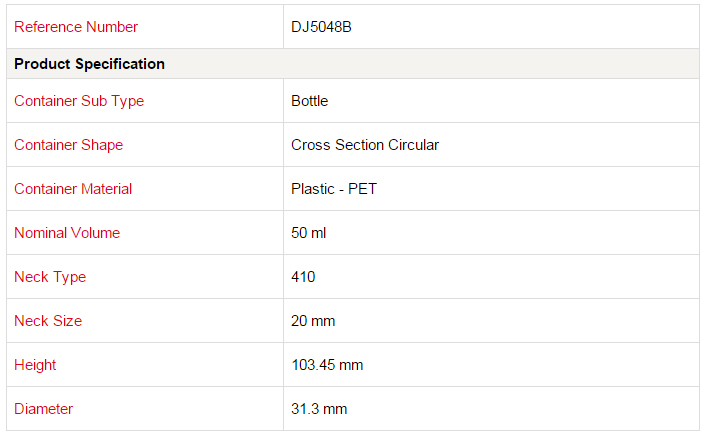Click the Container Material label

pos(73,189)
